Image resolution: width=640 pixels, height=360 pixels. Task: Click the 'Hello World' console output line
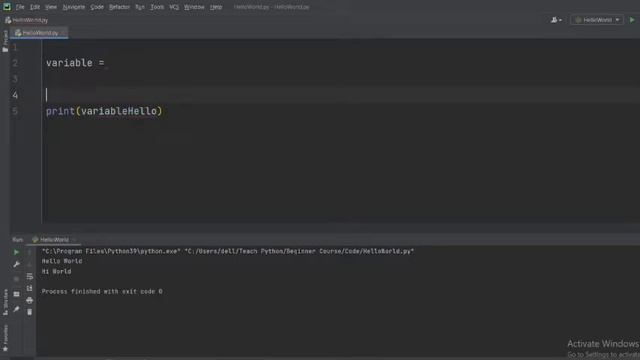pos(62,261)
